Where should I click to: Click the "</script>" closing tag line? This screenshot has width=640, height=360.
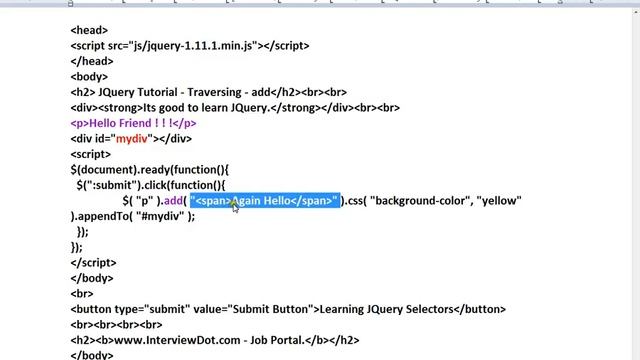coord(93,263)
